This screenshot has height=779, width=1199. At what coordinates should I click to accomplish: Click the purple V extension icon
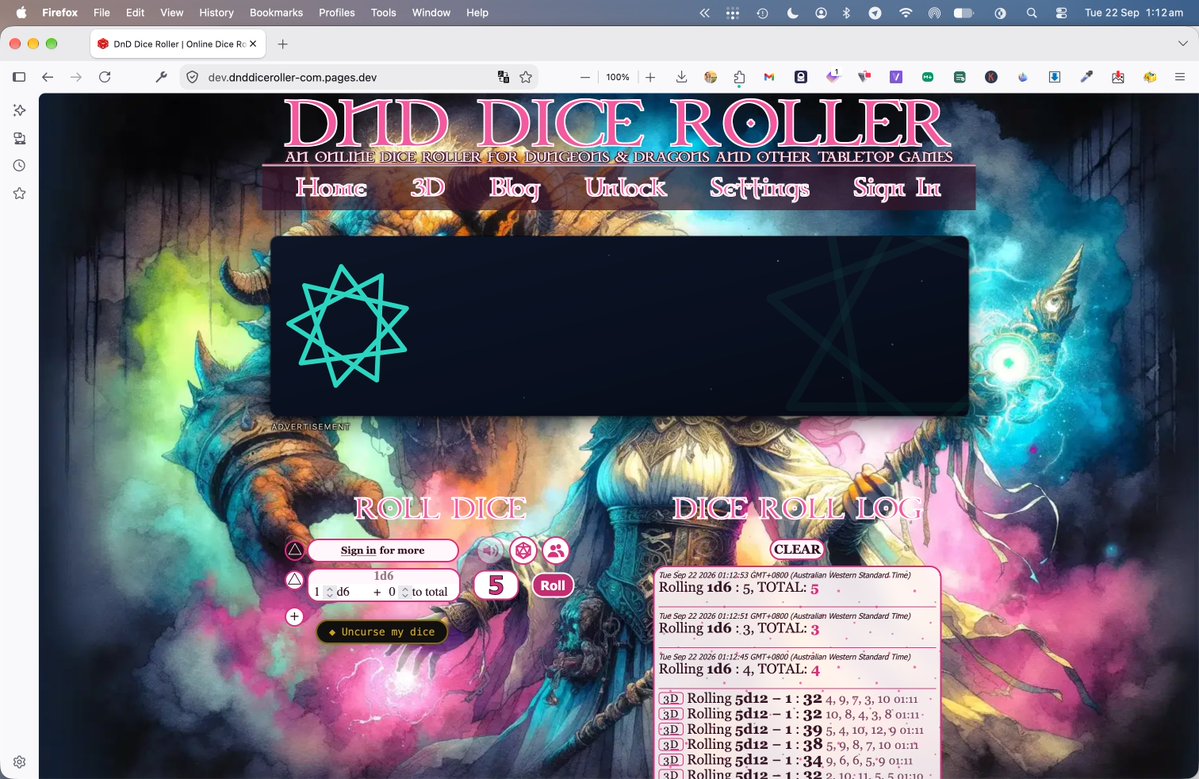point(895,77)
